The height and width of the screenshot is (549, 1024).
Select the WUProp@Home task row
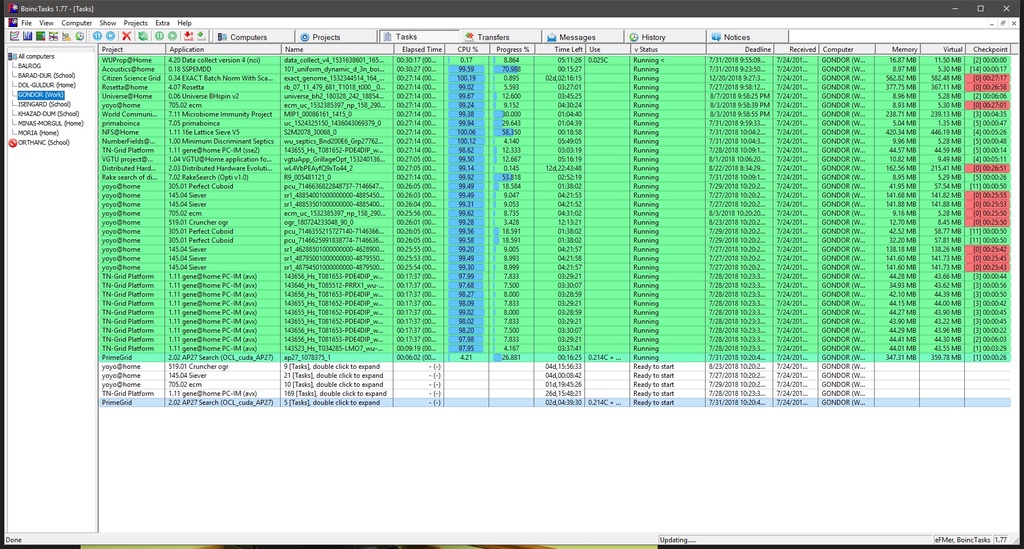tap(554, 60)
